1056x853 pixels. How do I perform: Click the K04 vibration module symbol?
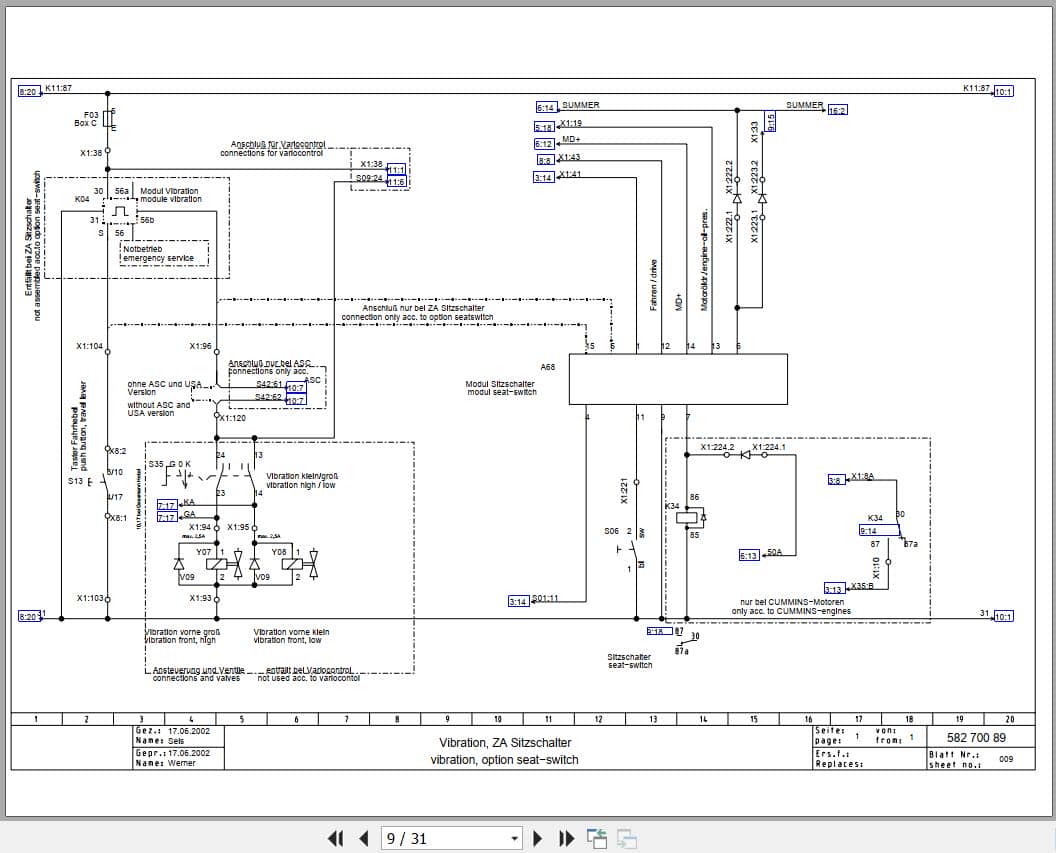(x=121, y=212)
